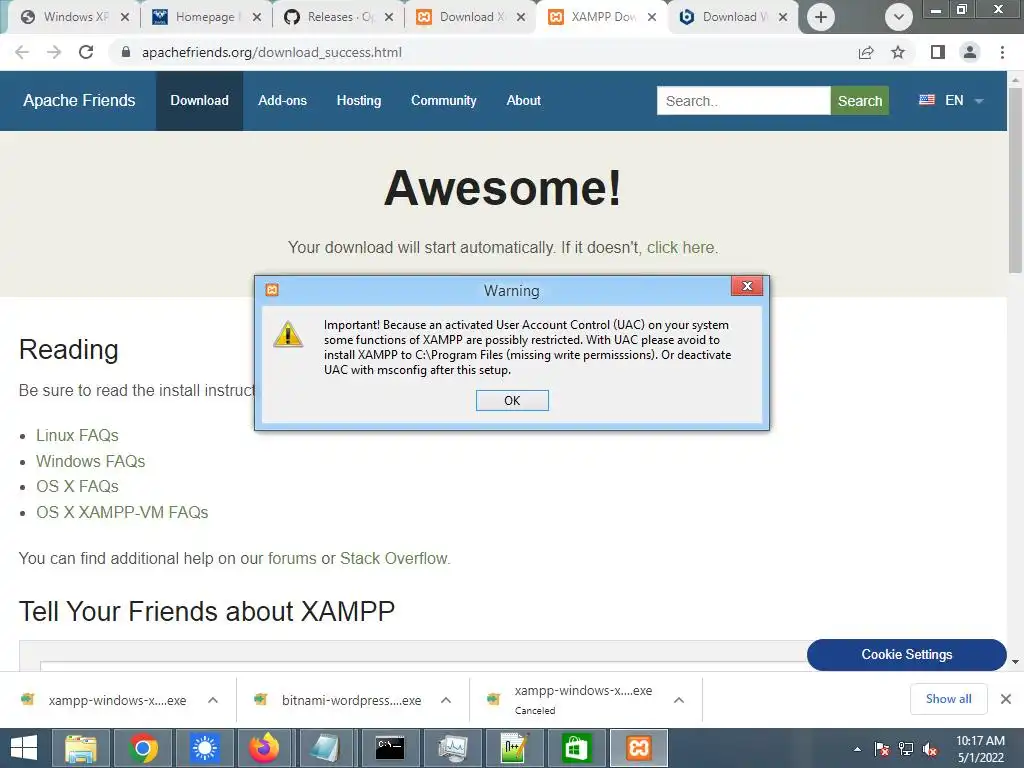Switch to the Homepage tab
This screenshot has height=768, width=1024.
[x=205, y=17]
